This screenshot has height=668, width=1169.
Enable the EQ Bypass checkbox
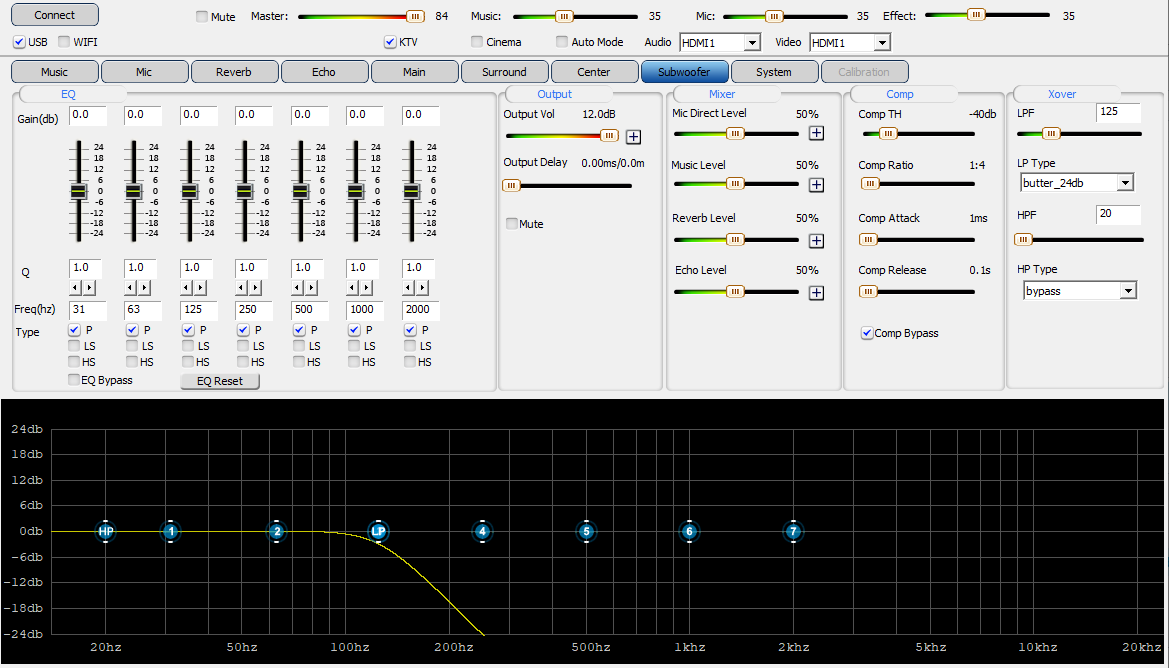click(x=74, y=380)
